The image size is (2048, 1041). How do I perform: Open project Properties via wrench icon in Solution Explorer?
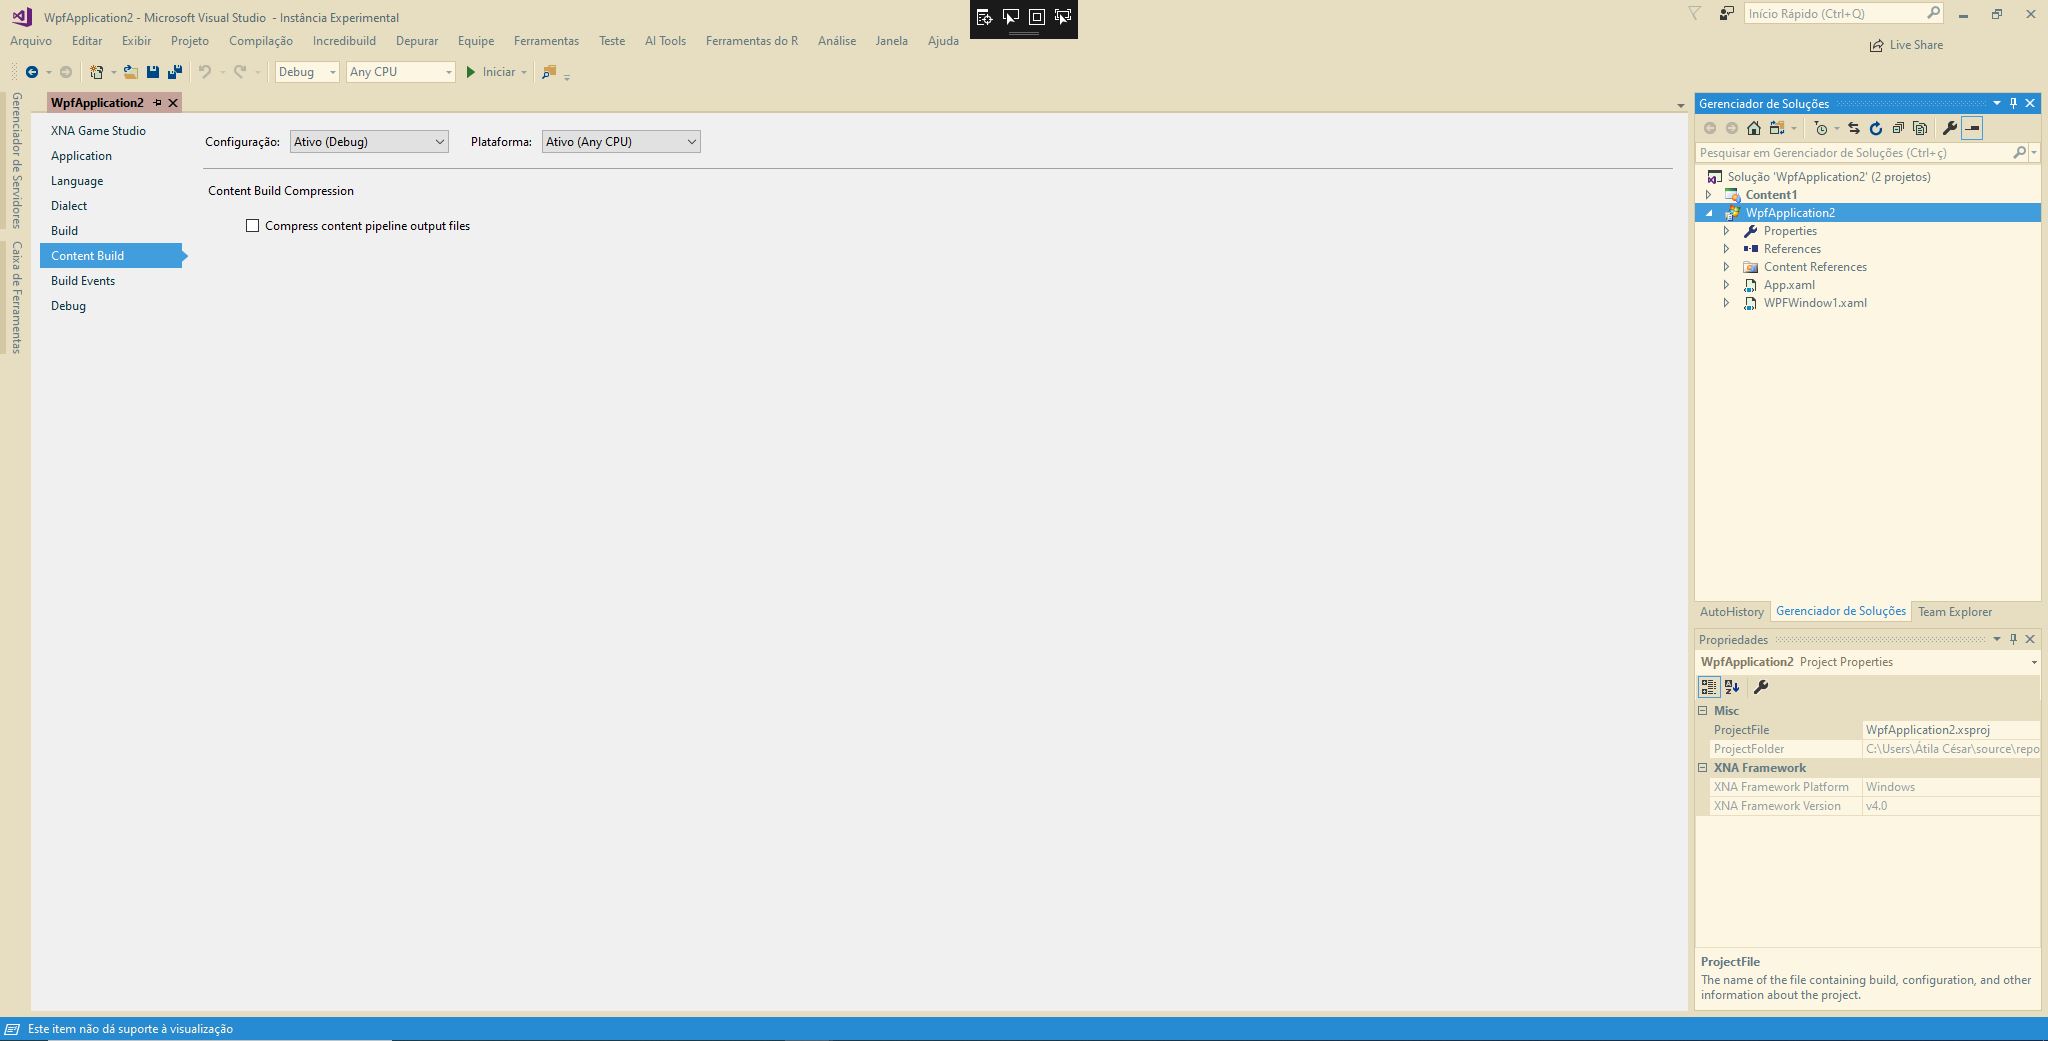[1948, 128]
